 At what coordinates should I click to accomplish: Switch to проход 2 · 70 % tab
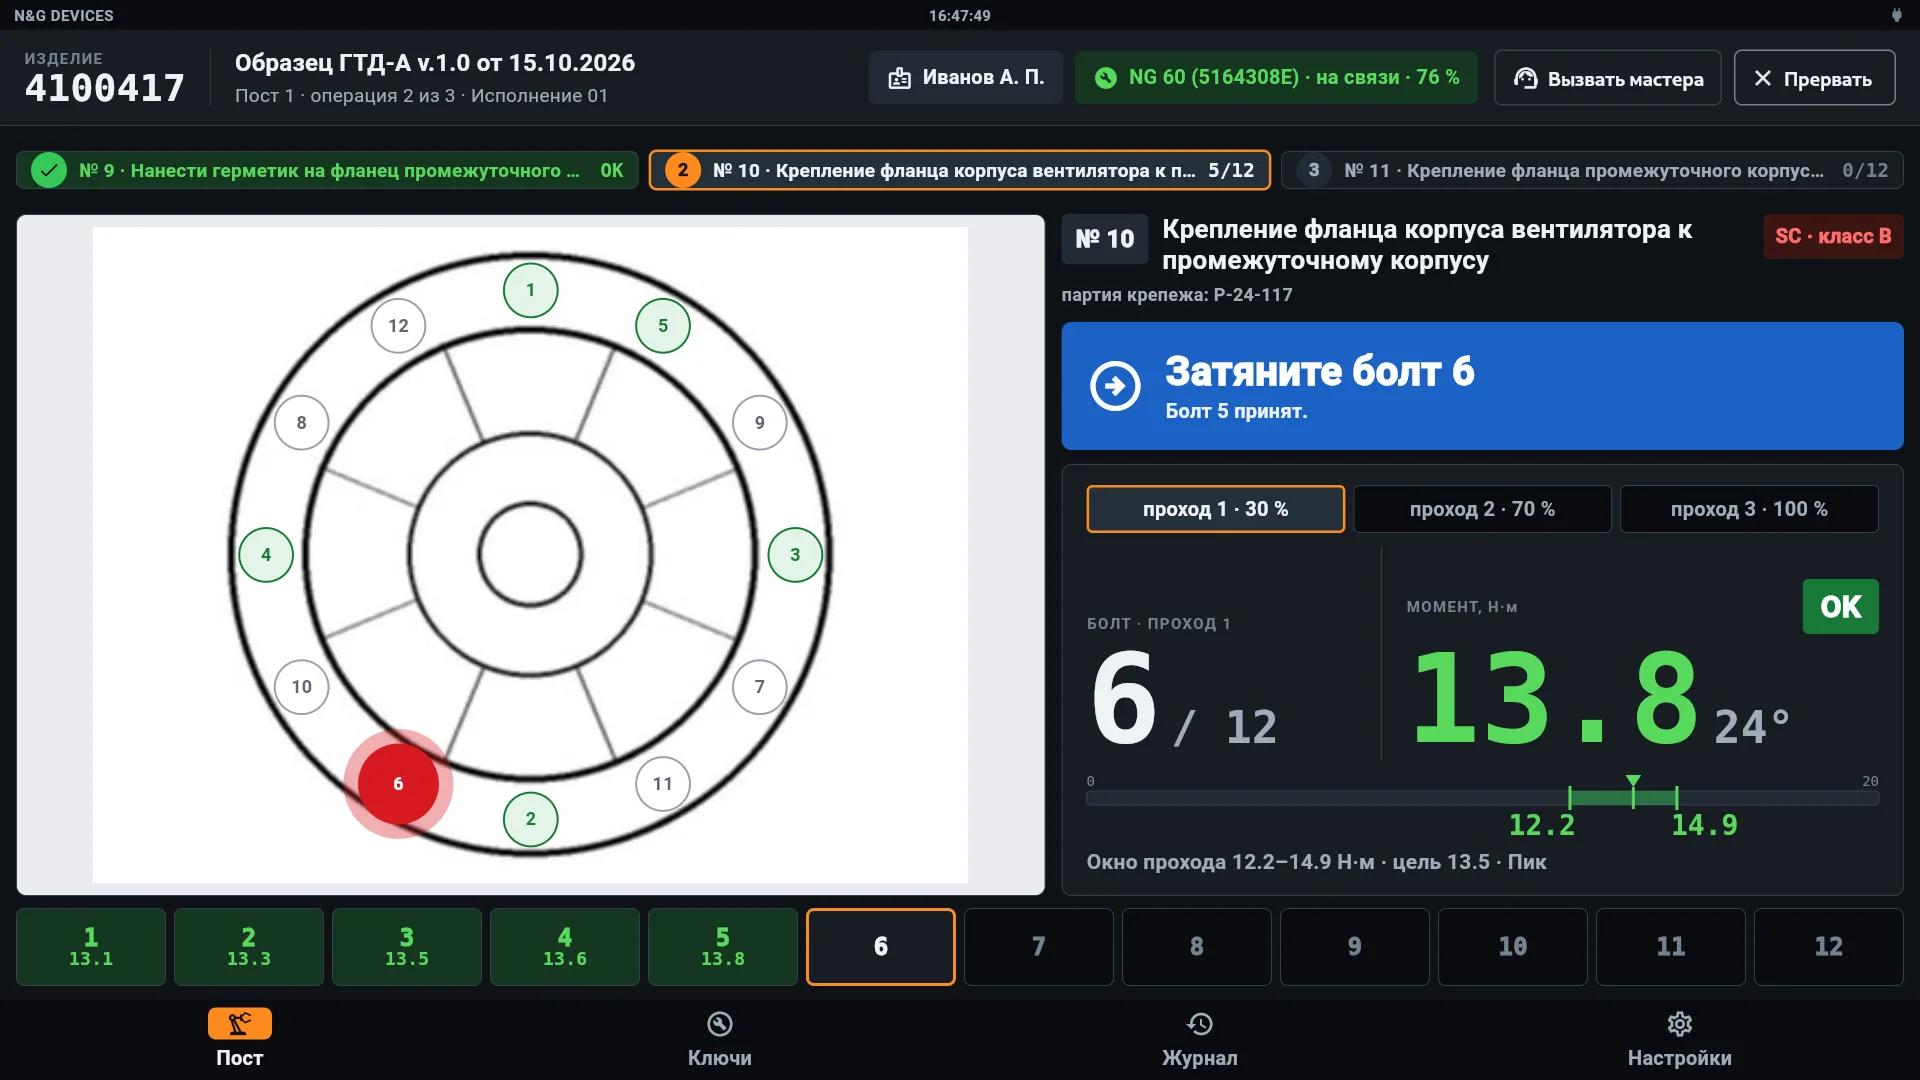click(1482, 509)
